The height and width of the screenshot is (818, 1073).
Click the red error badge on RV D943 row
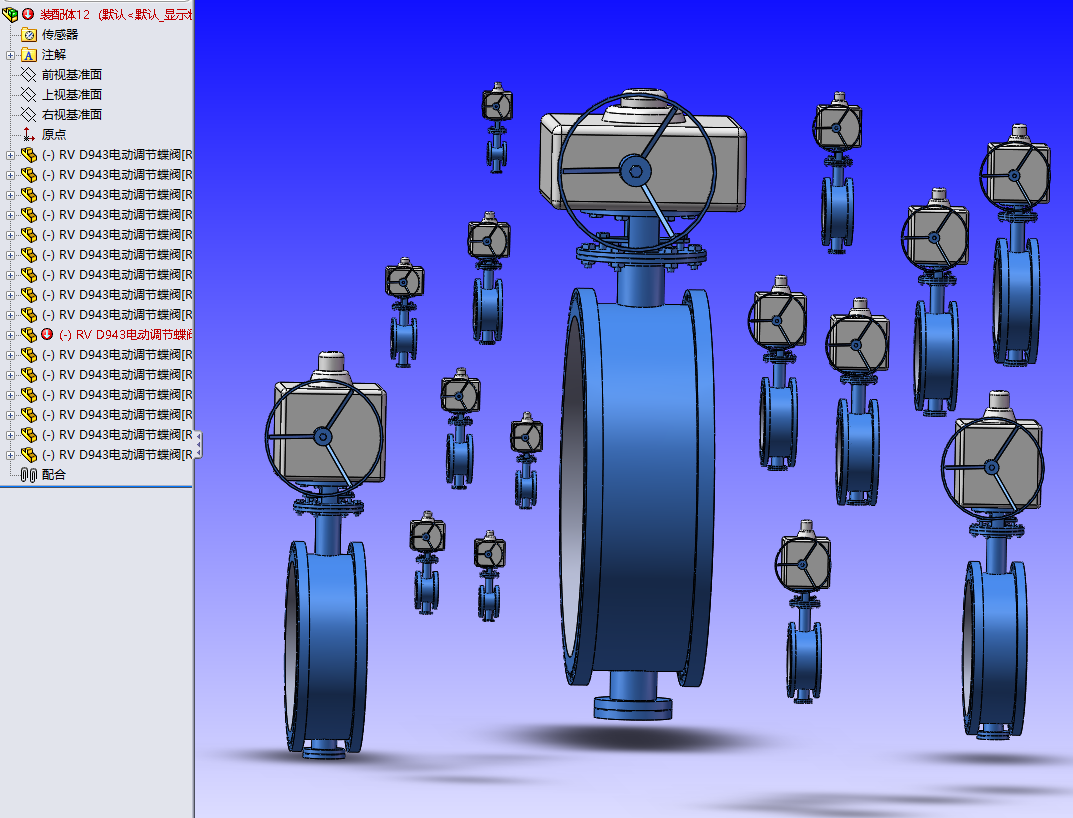pyautogui.click(x=47, y=334)
